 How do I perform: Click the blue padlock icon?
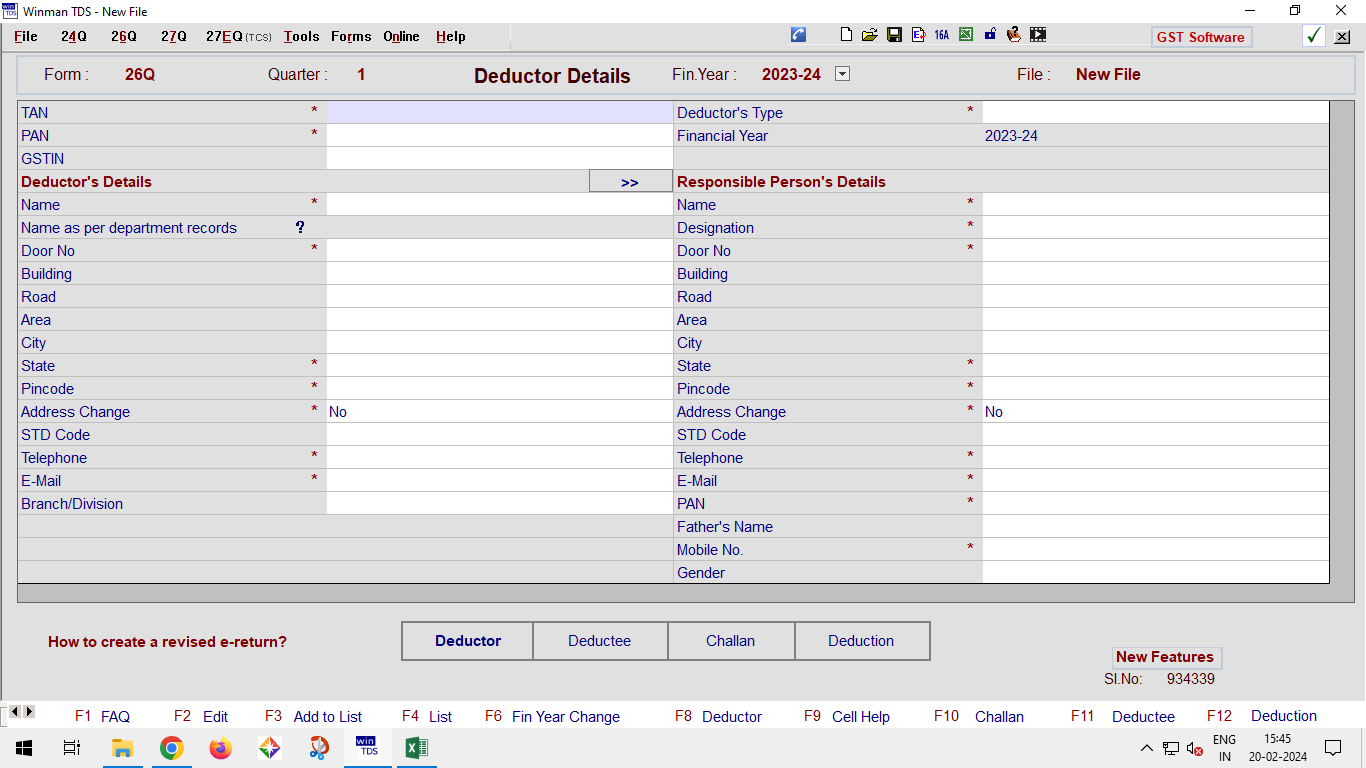coord(990,35)
